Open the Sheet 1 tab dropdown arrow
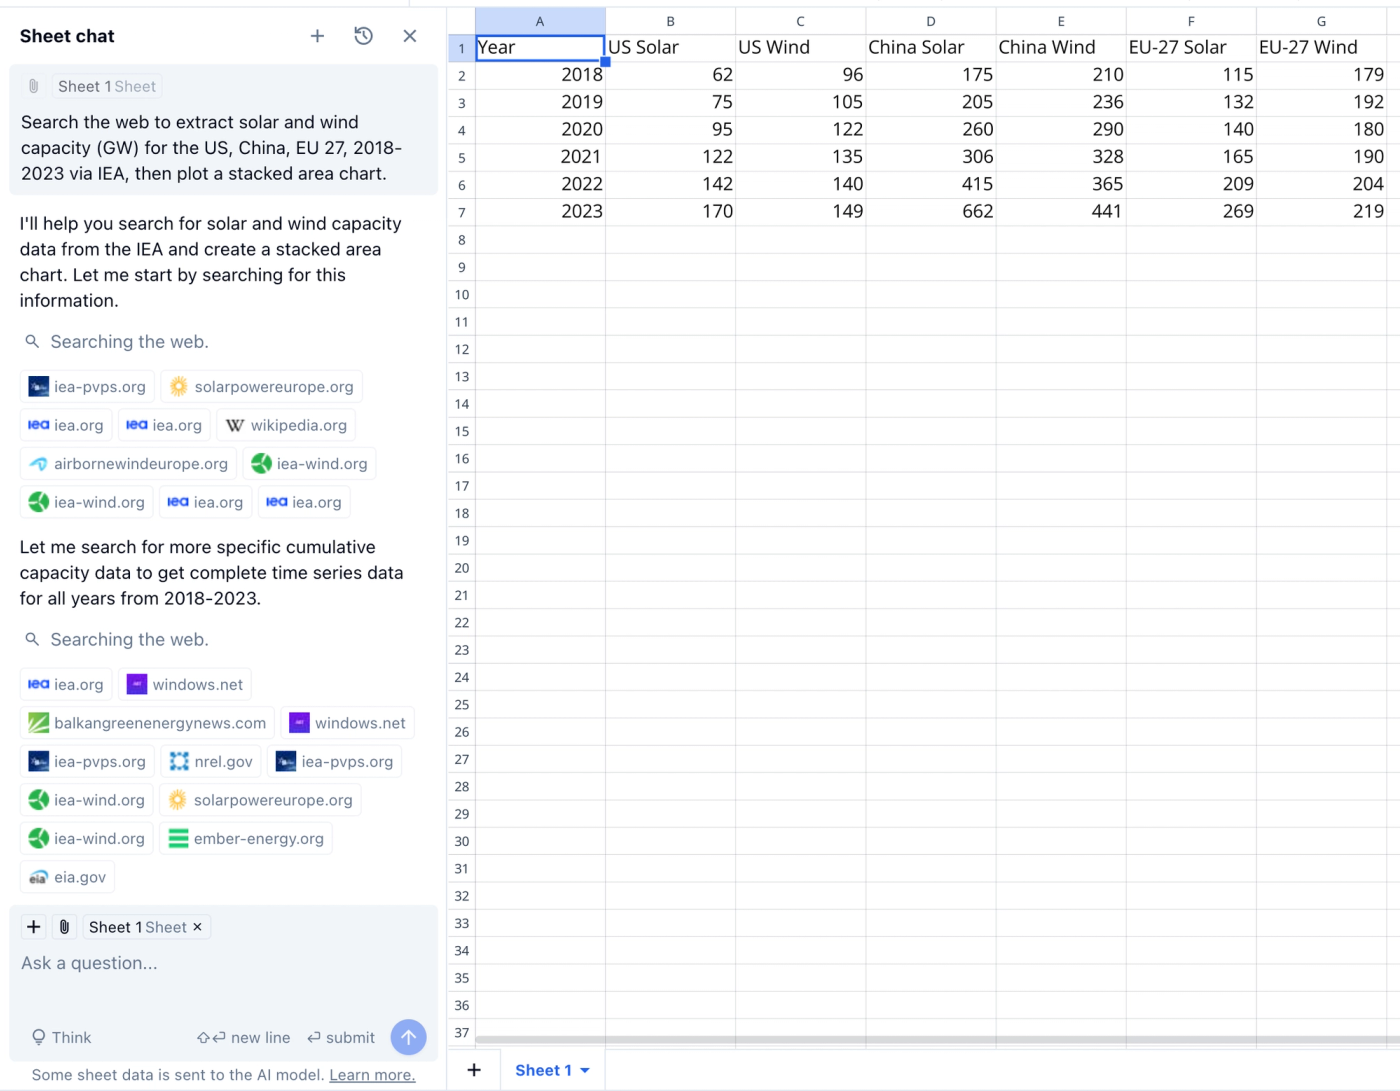 586,1070
